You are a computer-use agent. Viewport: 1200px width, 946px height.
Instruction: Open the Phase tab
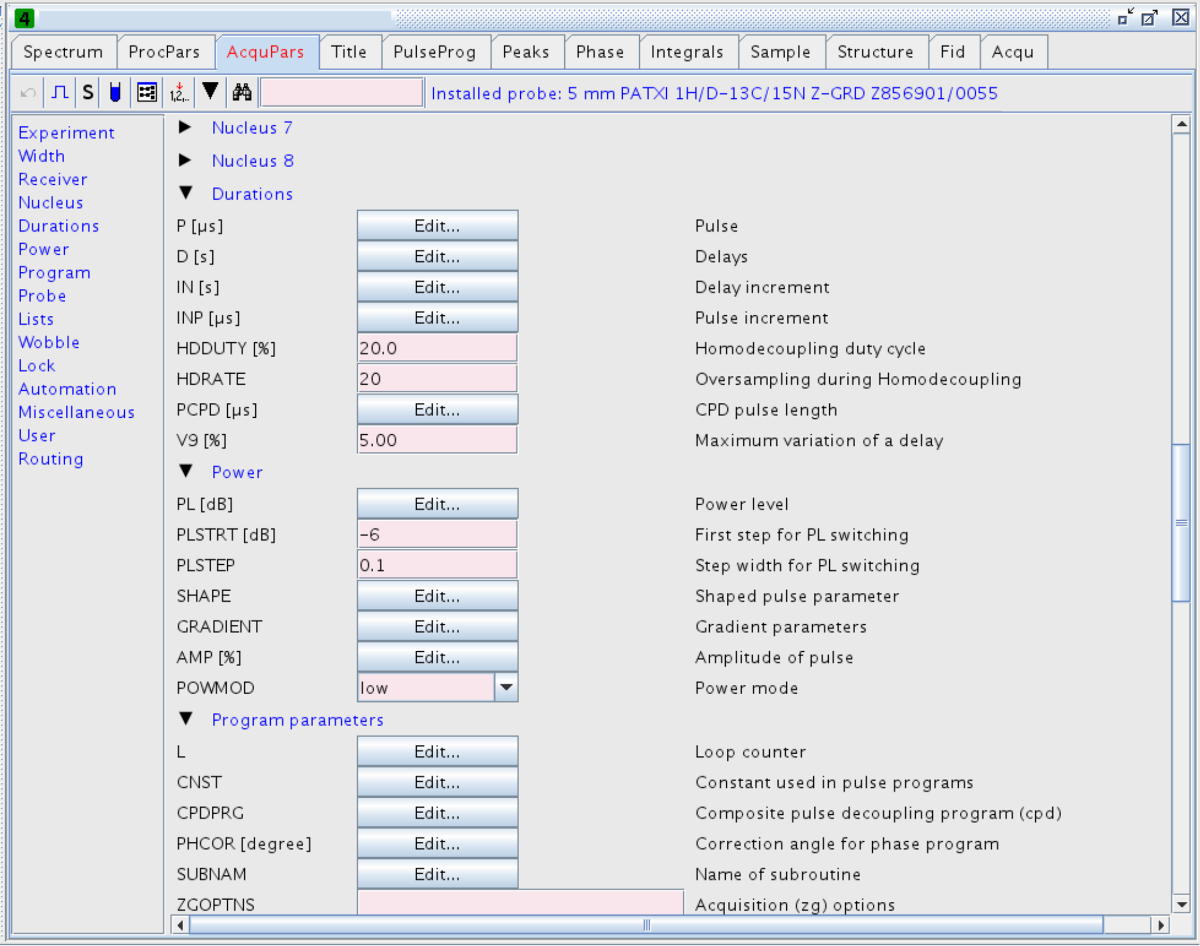click(x=600, y=52)
